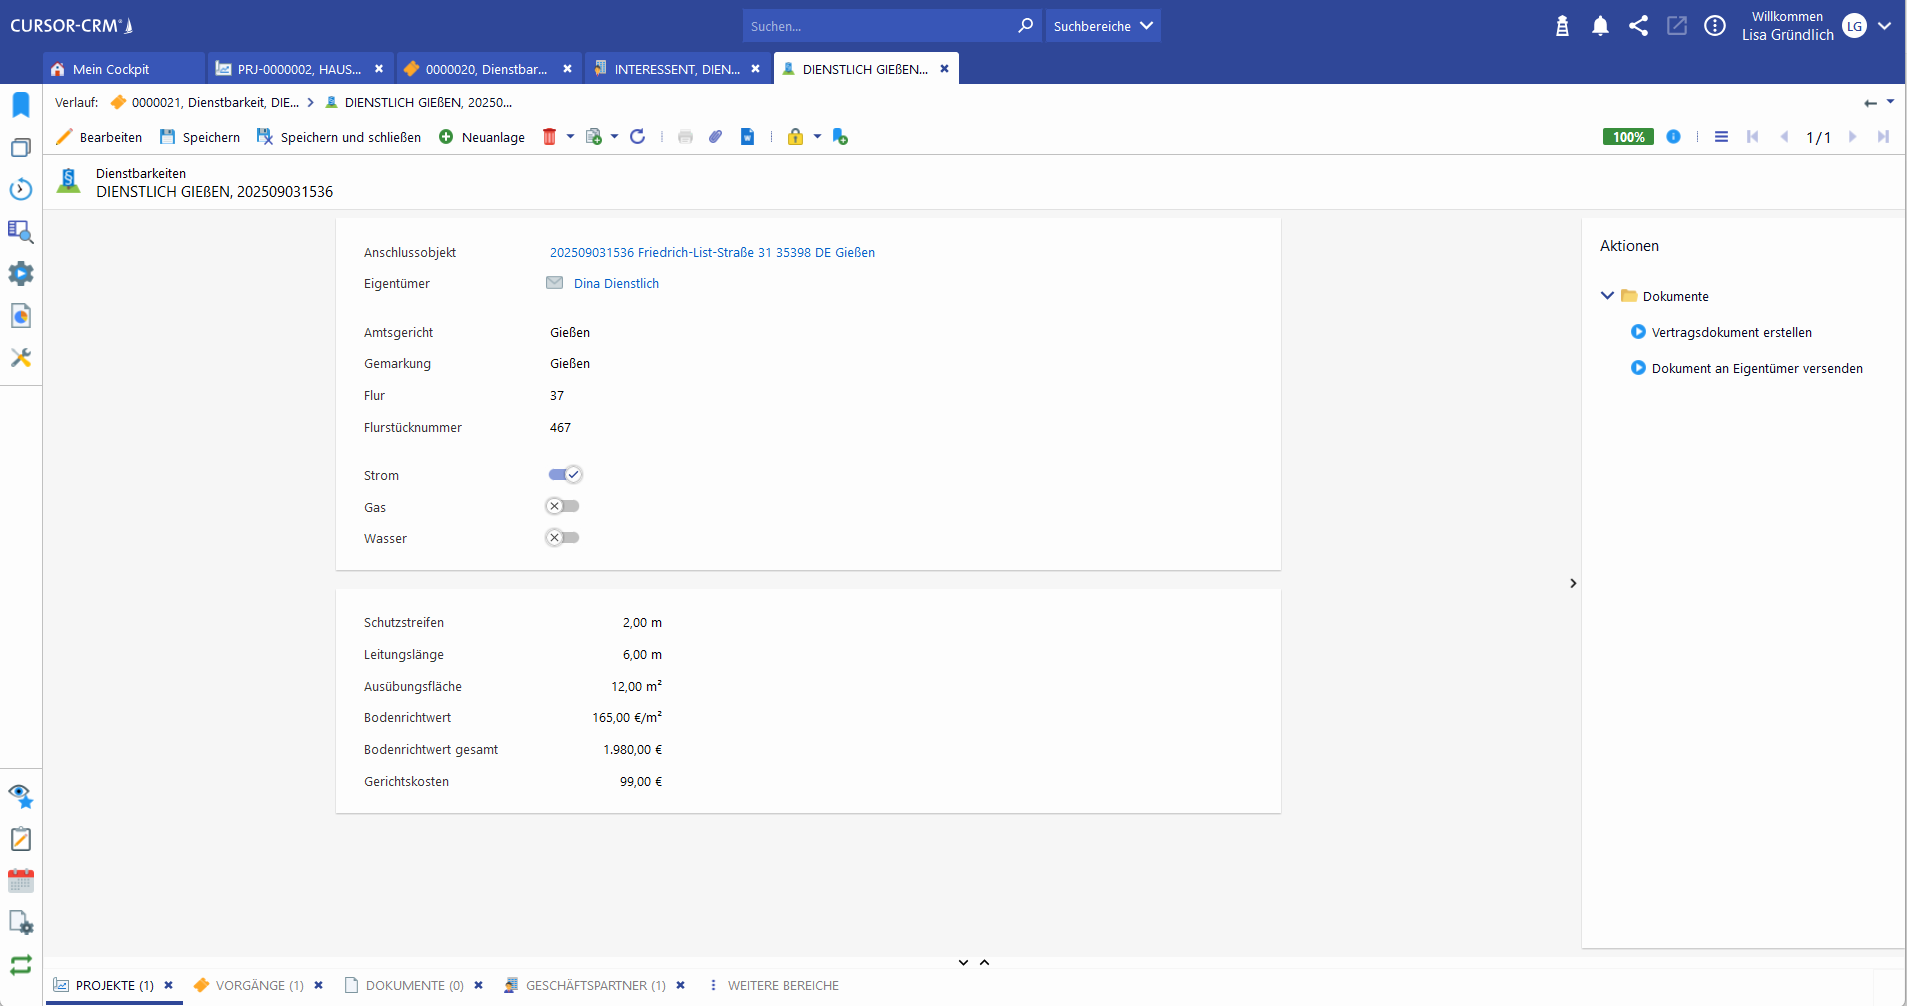Enable the Gas toggle
Image resolution: width=1907 pixels, height=1006 pixels.
tap(563, 507)
